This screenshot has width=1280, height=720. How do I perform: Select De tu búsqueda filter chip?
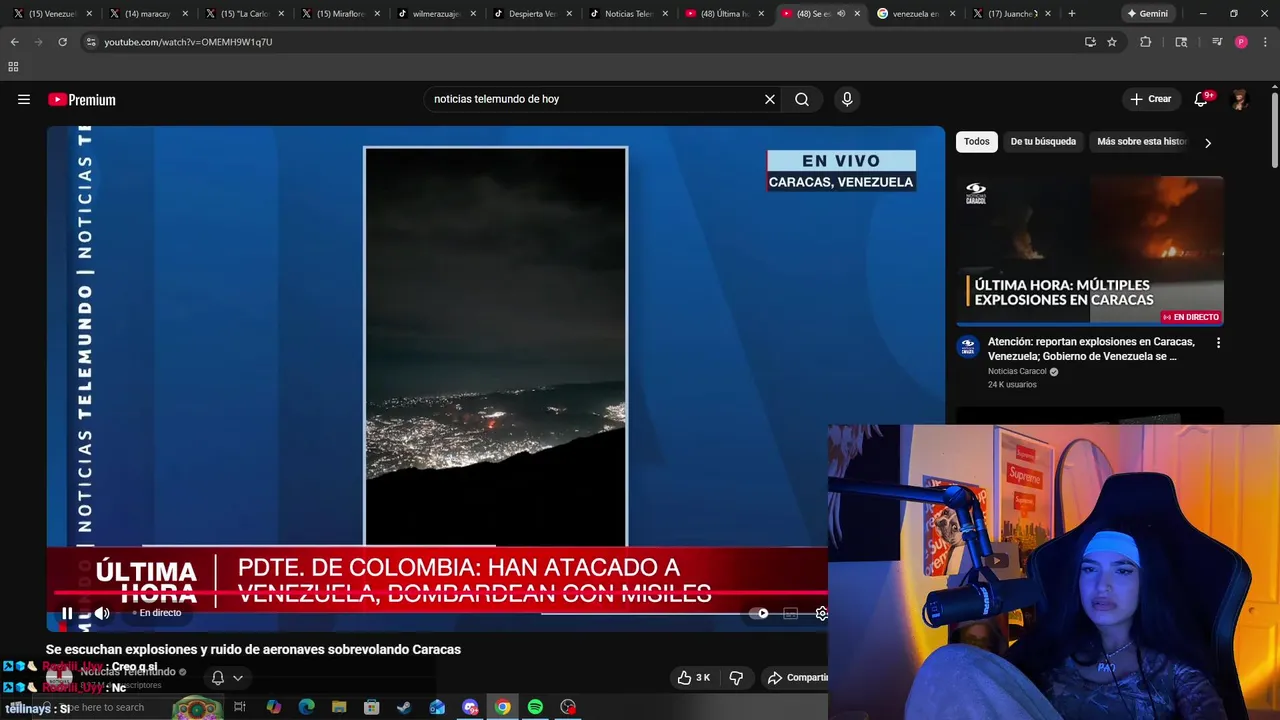1043,141
